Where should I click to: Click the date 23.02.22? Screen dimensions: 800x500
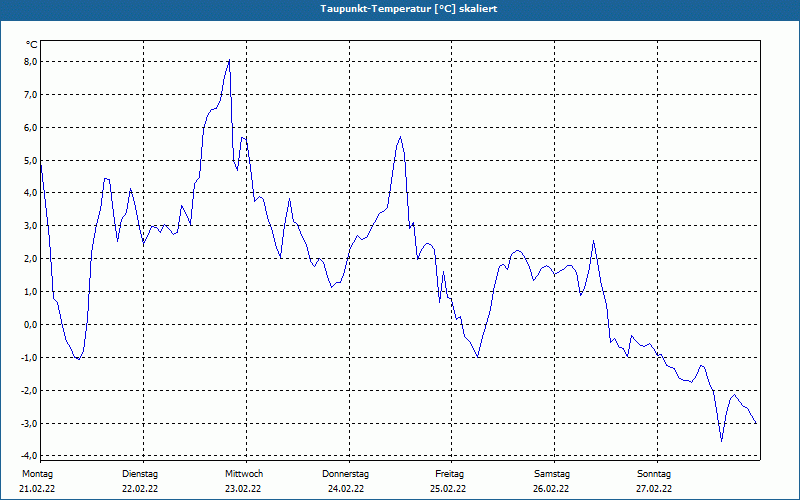click(x=243, y=489)
